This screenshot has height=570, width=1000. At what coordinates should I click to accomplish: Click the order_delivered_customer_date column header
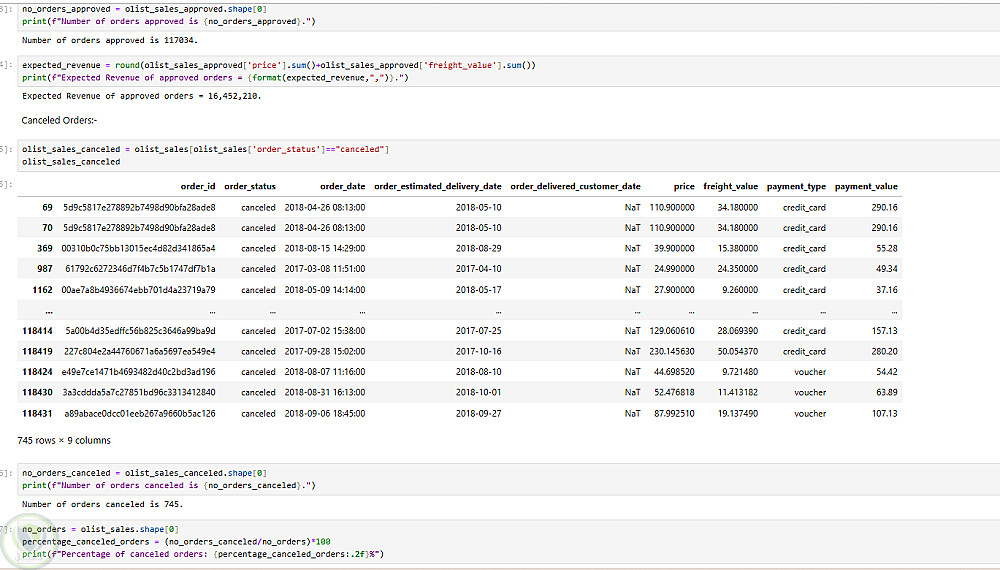[575, 186]
